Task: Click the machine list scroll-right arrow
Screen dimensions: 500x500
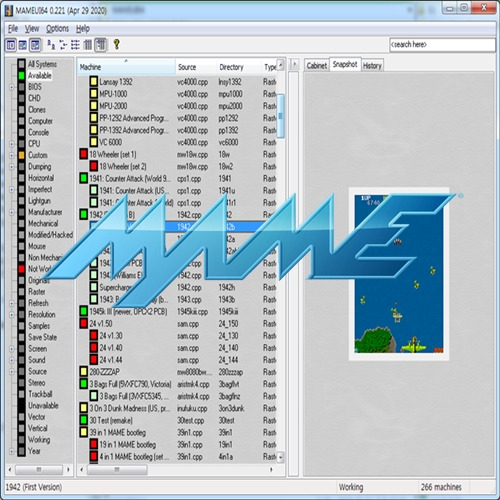Action: (271, 469)
